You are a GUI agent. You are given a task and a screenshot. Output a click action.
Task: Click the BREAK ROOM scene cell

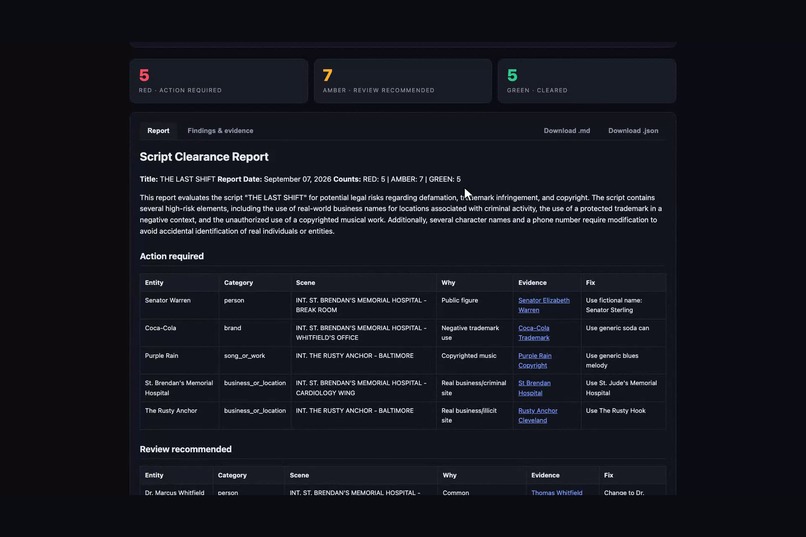[x=363, y=305]
